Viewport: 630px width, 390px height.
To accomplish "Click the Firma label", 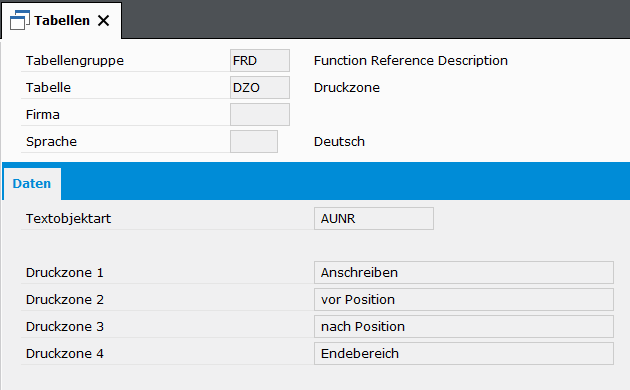I will tap(43, 114).
